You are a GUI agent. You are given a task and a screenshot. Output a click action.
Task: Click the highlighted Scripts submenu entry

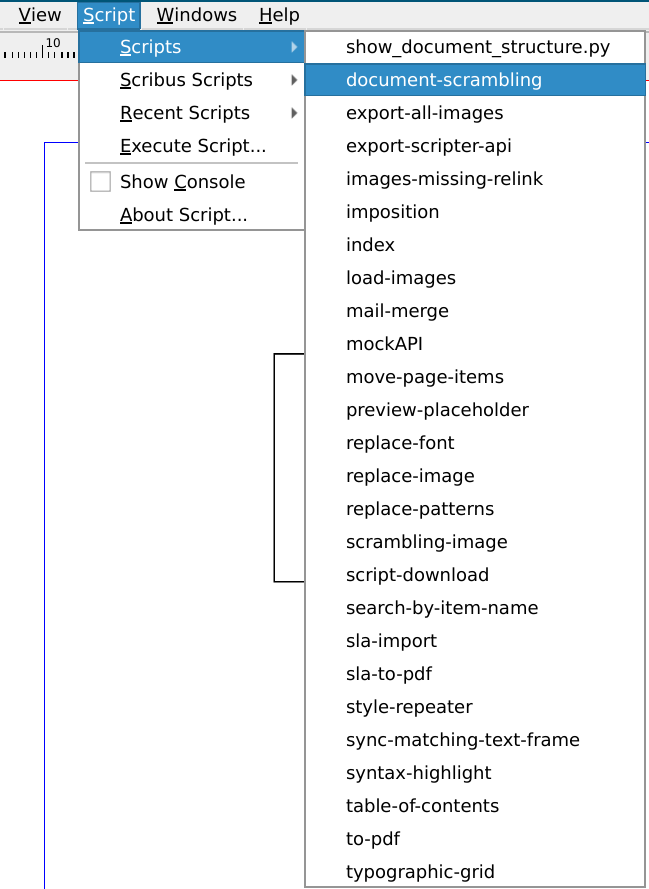150,47
